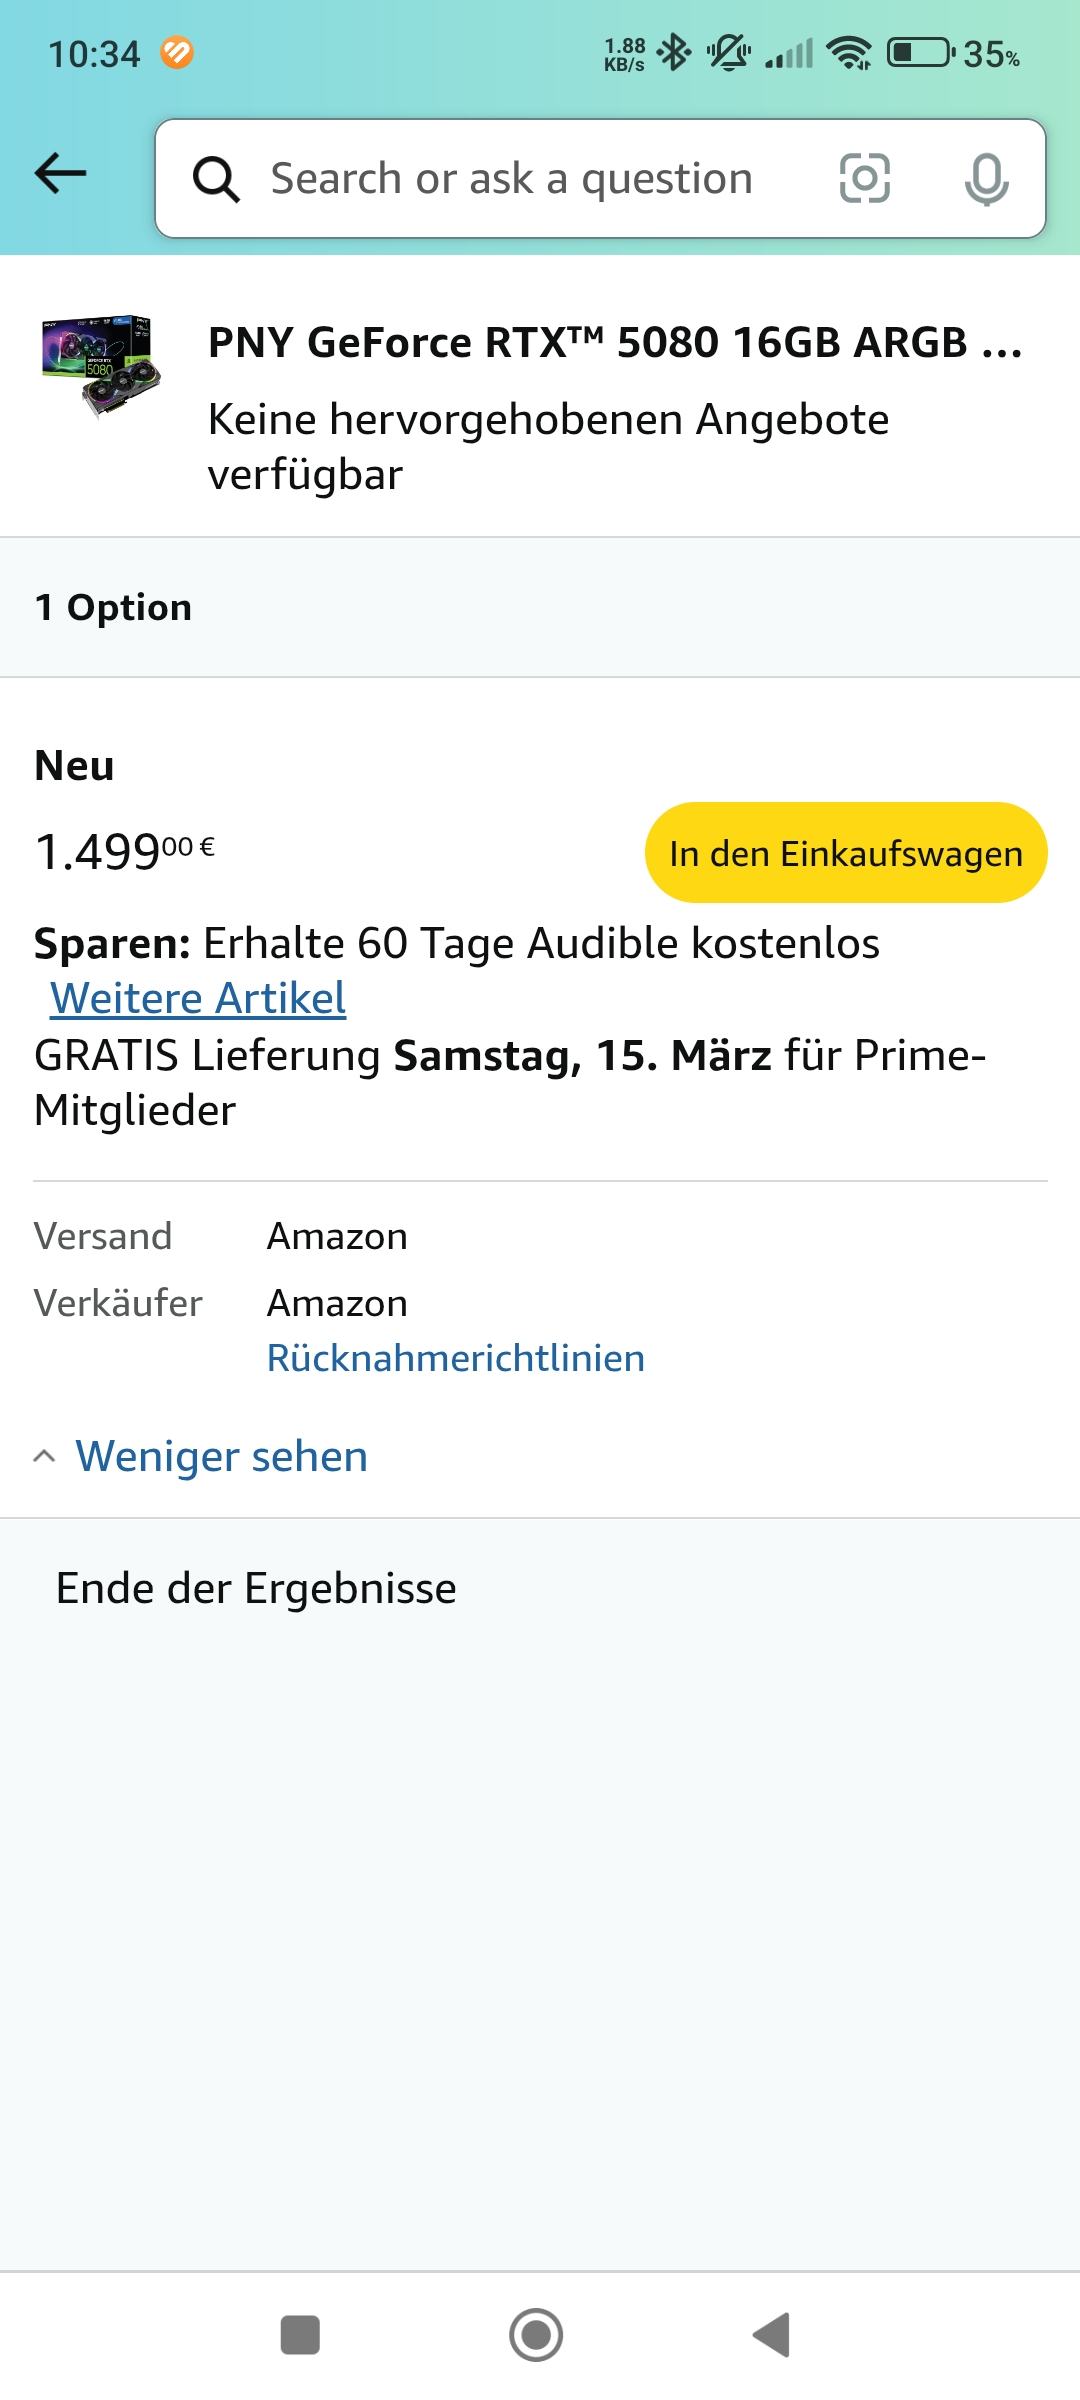
Task: Tap the Android recent apps square button
Action: point(300,2335)
